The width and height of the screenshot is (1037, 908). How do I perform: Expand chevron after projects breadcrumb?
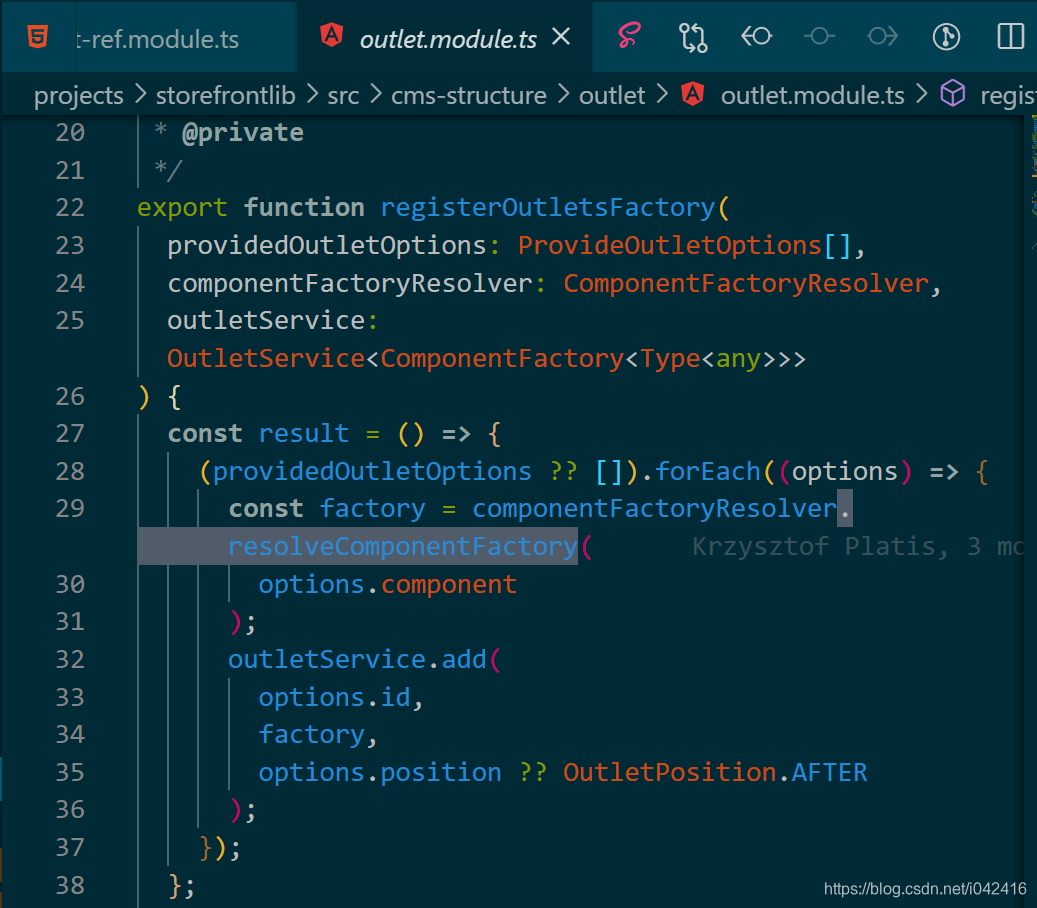click(x=140, y=95)
